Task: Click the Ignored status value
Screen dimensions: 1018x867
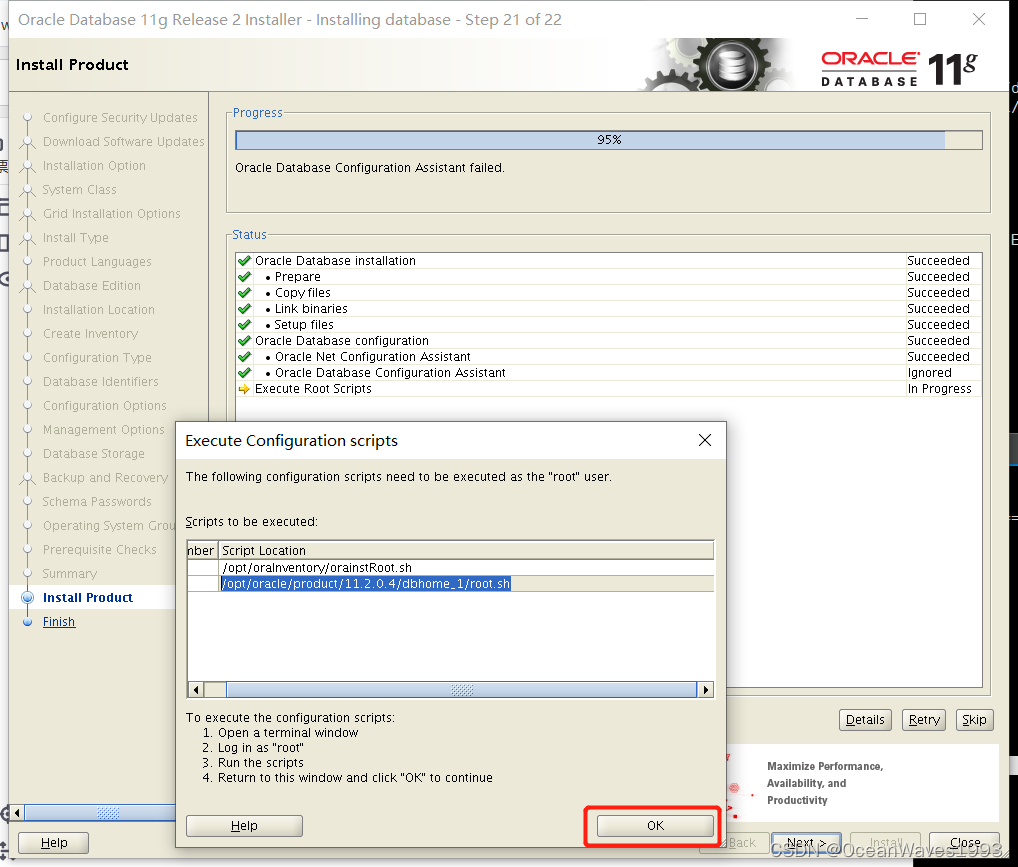Action: click(x=929, y=373)
